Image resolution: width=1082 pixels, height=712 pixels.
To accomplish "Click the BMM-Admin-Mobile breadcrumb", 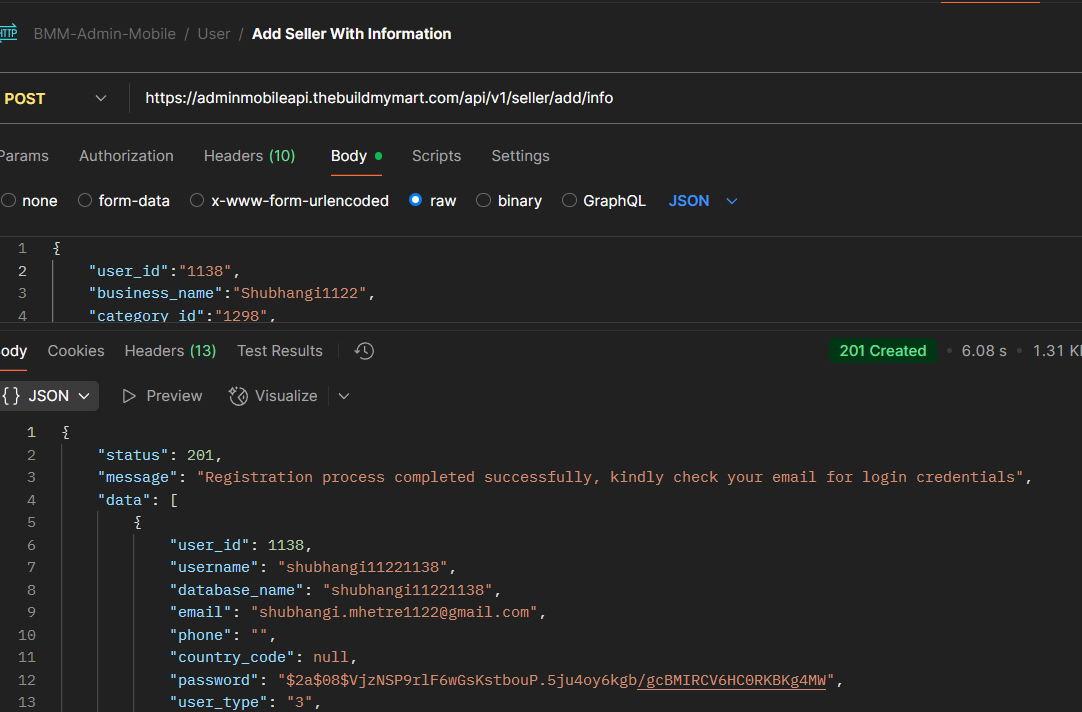I will pyautogui.click(x=104, y=34).
